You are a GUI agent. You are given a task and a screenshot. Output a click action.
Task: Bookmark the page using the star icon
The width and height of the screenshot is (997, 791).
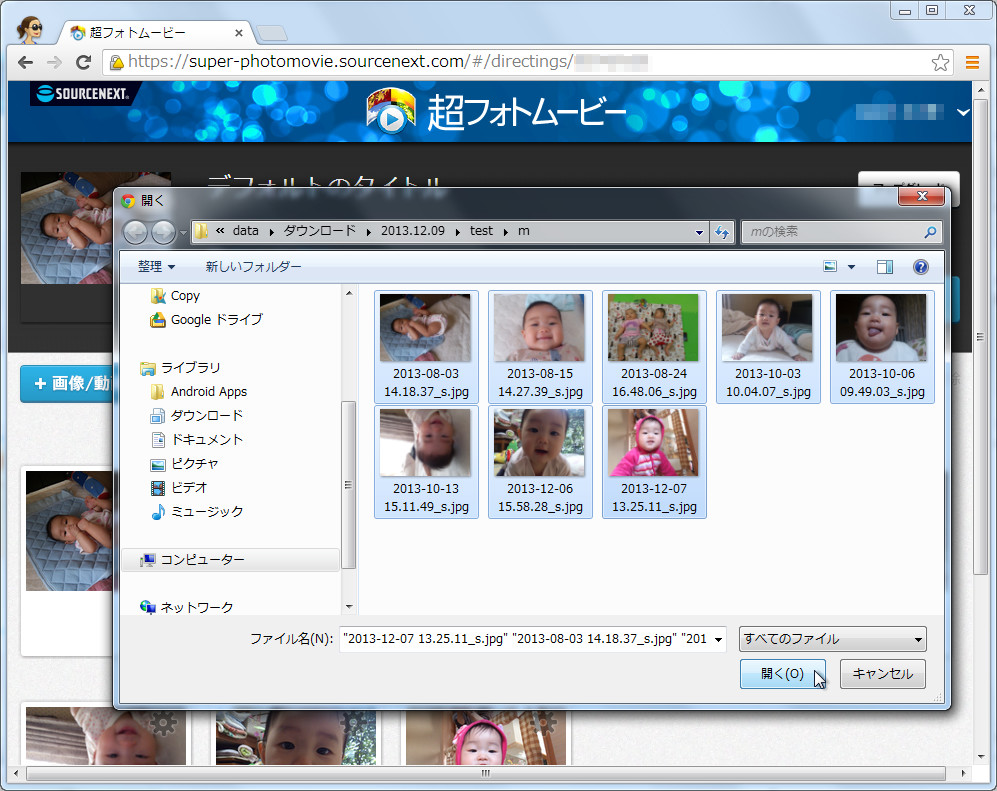(940, 62)
